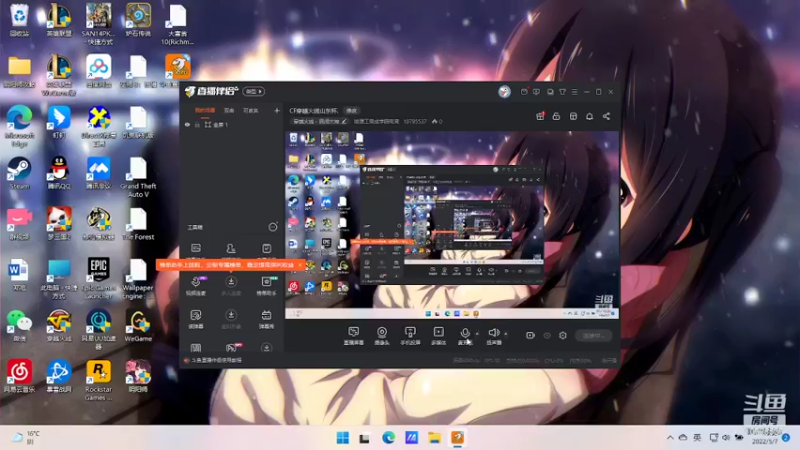Open the weather widget showing 16°C
Image resolution: width=800 pixels, height=450 pixels.
pos(26,437)
